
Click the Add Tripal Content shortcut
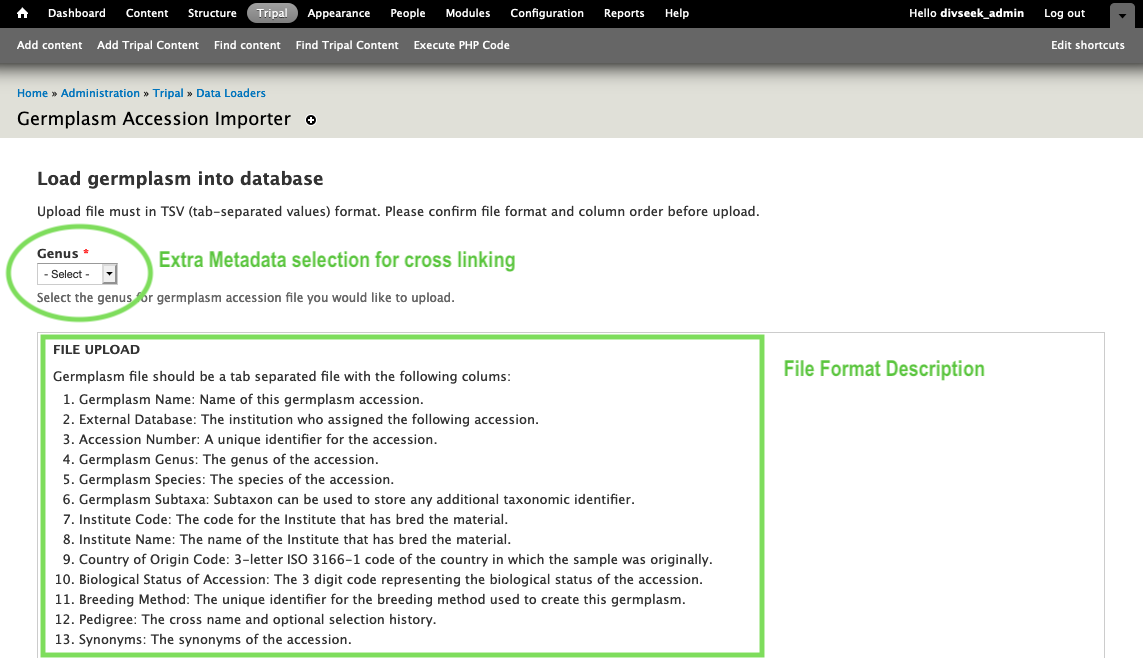pos(148,45)
